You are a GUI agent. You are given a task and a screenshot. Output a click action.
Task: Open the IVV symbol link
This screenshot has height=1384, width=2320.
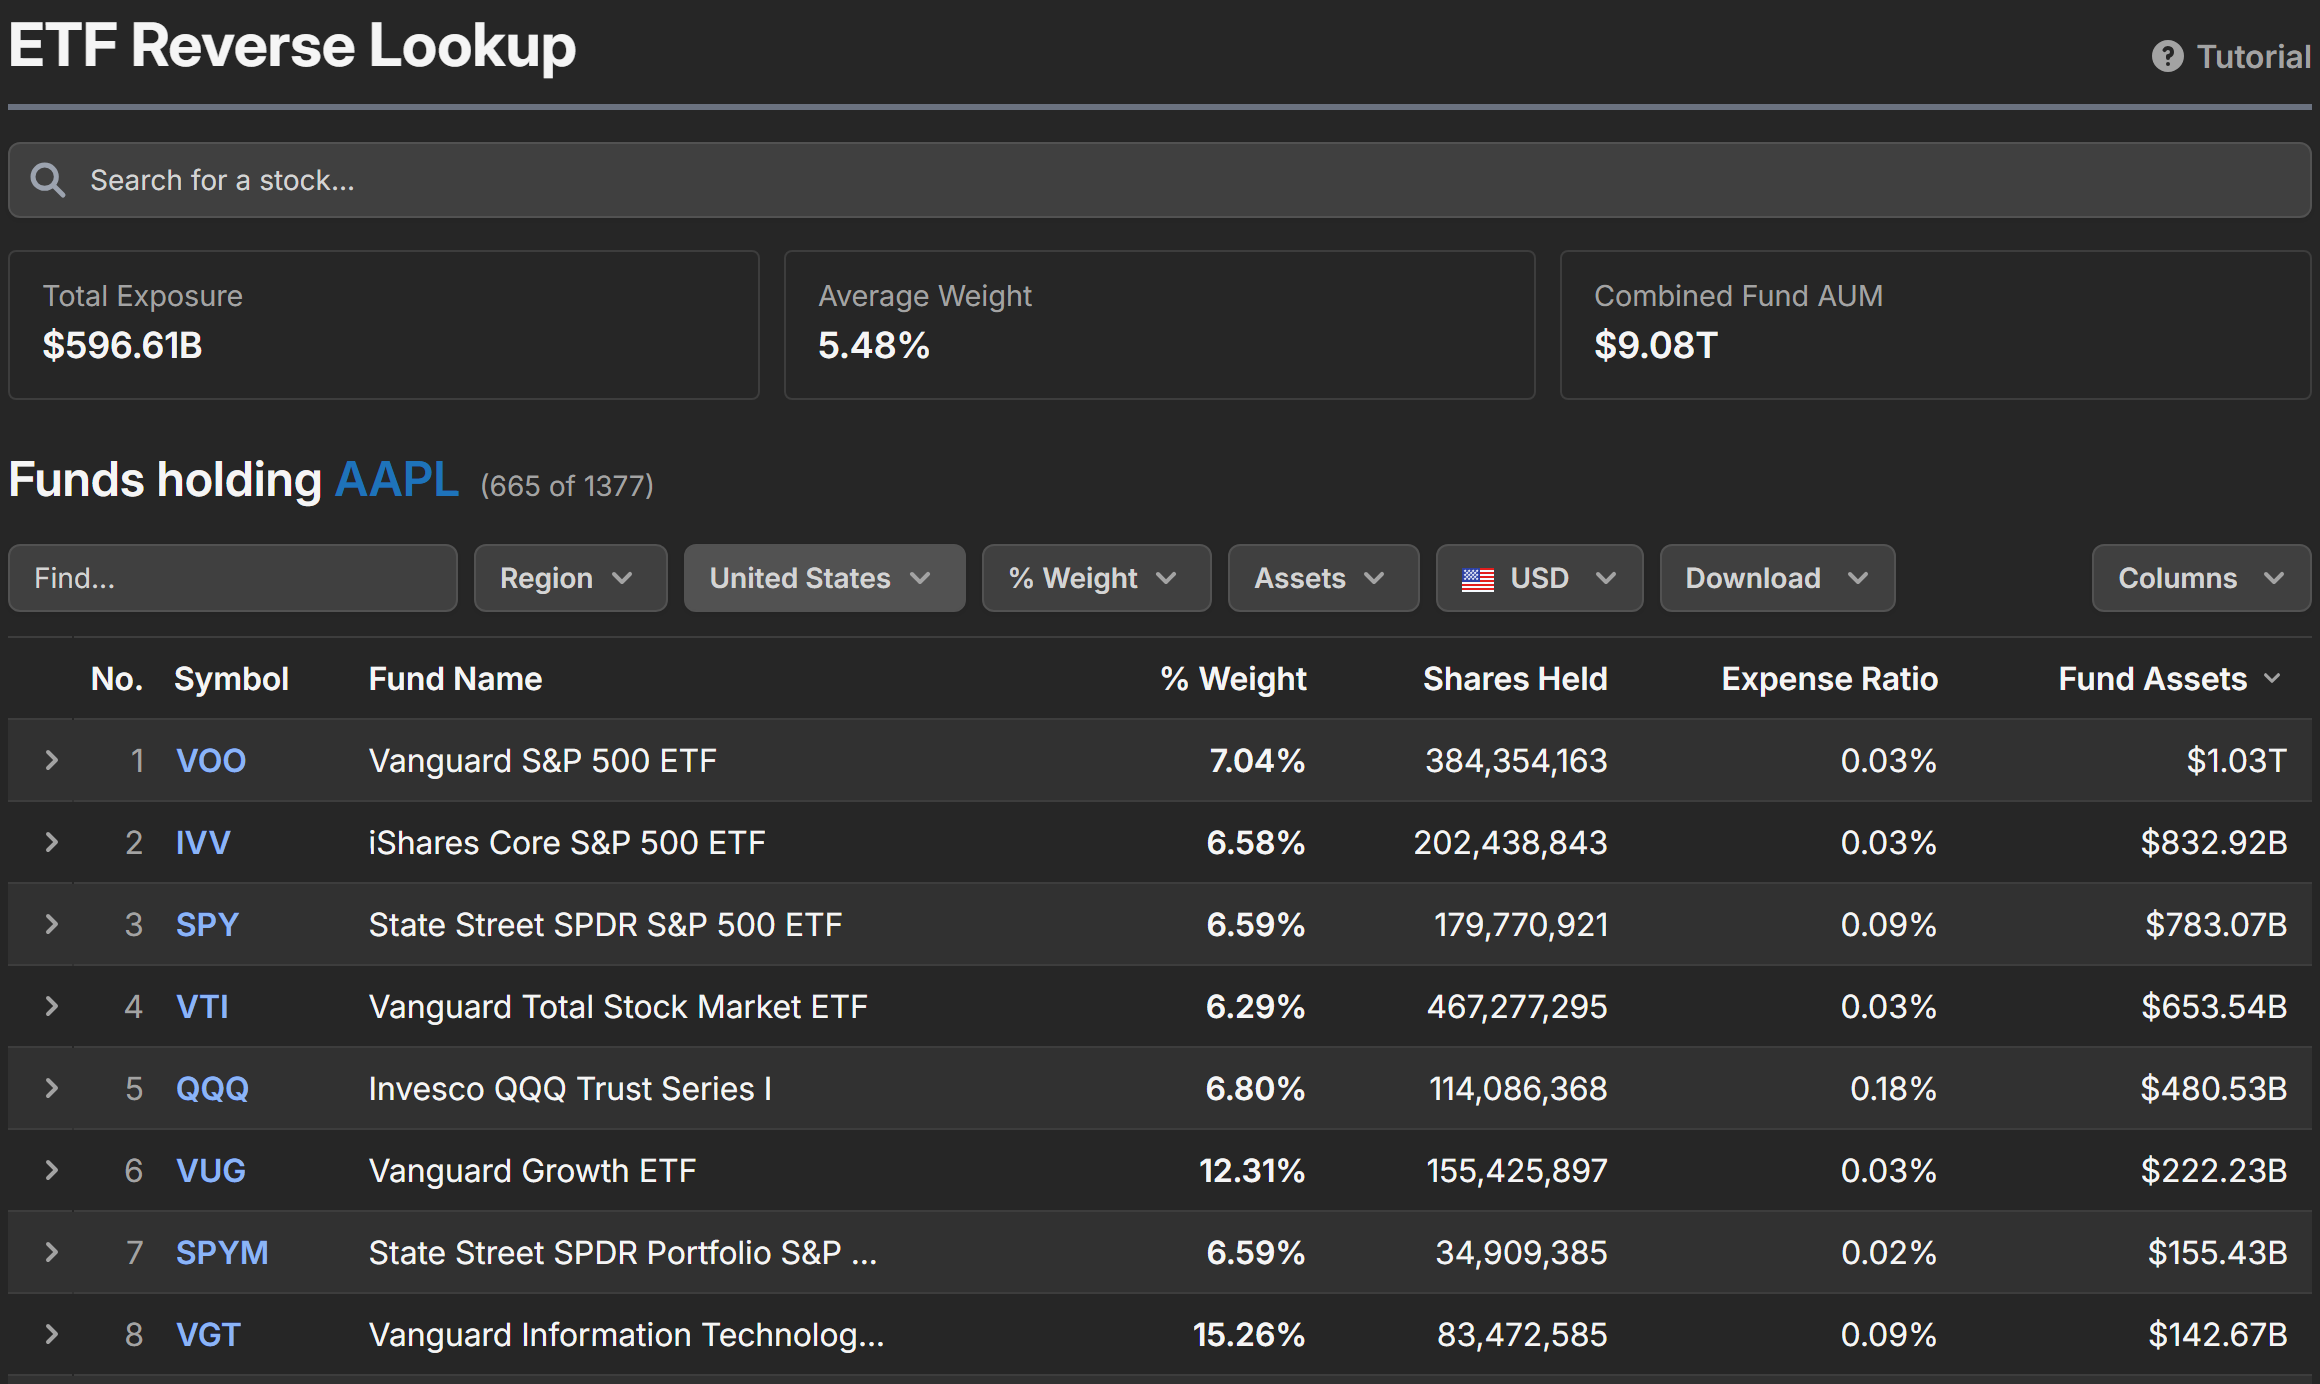[x=203, y=843]
